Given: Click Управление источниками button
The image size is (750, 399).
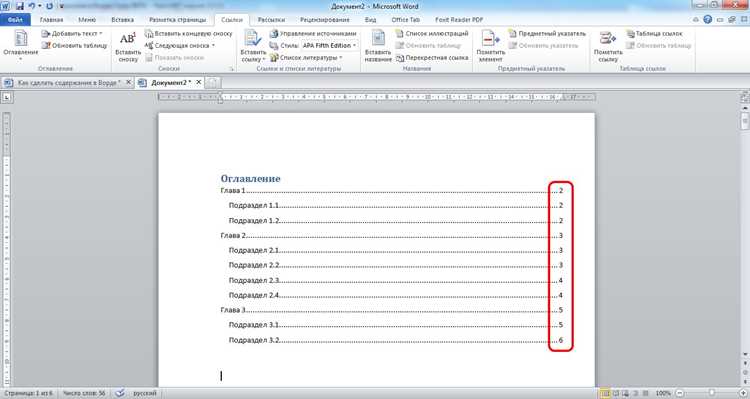Looking at the screenshot, I should (x=313, y=33).
